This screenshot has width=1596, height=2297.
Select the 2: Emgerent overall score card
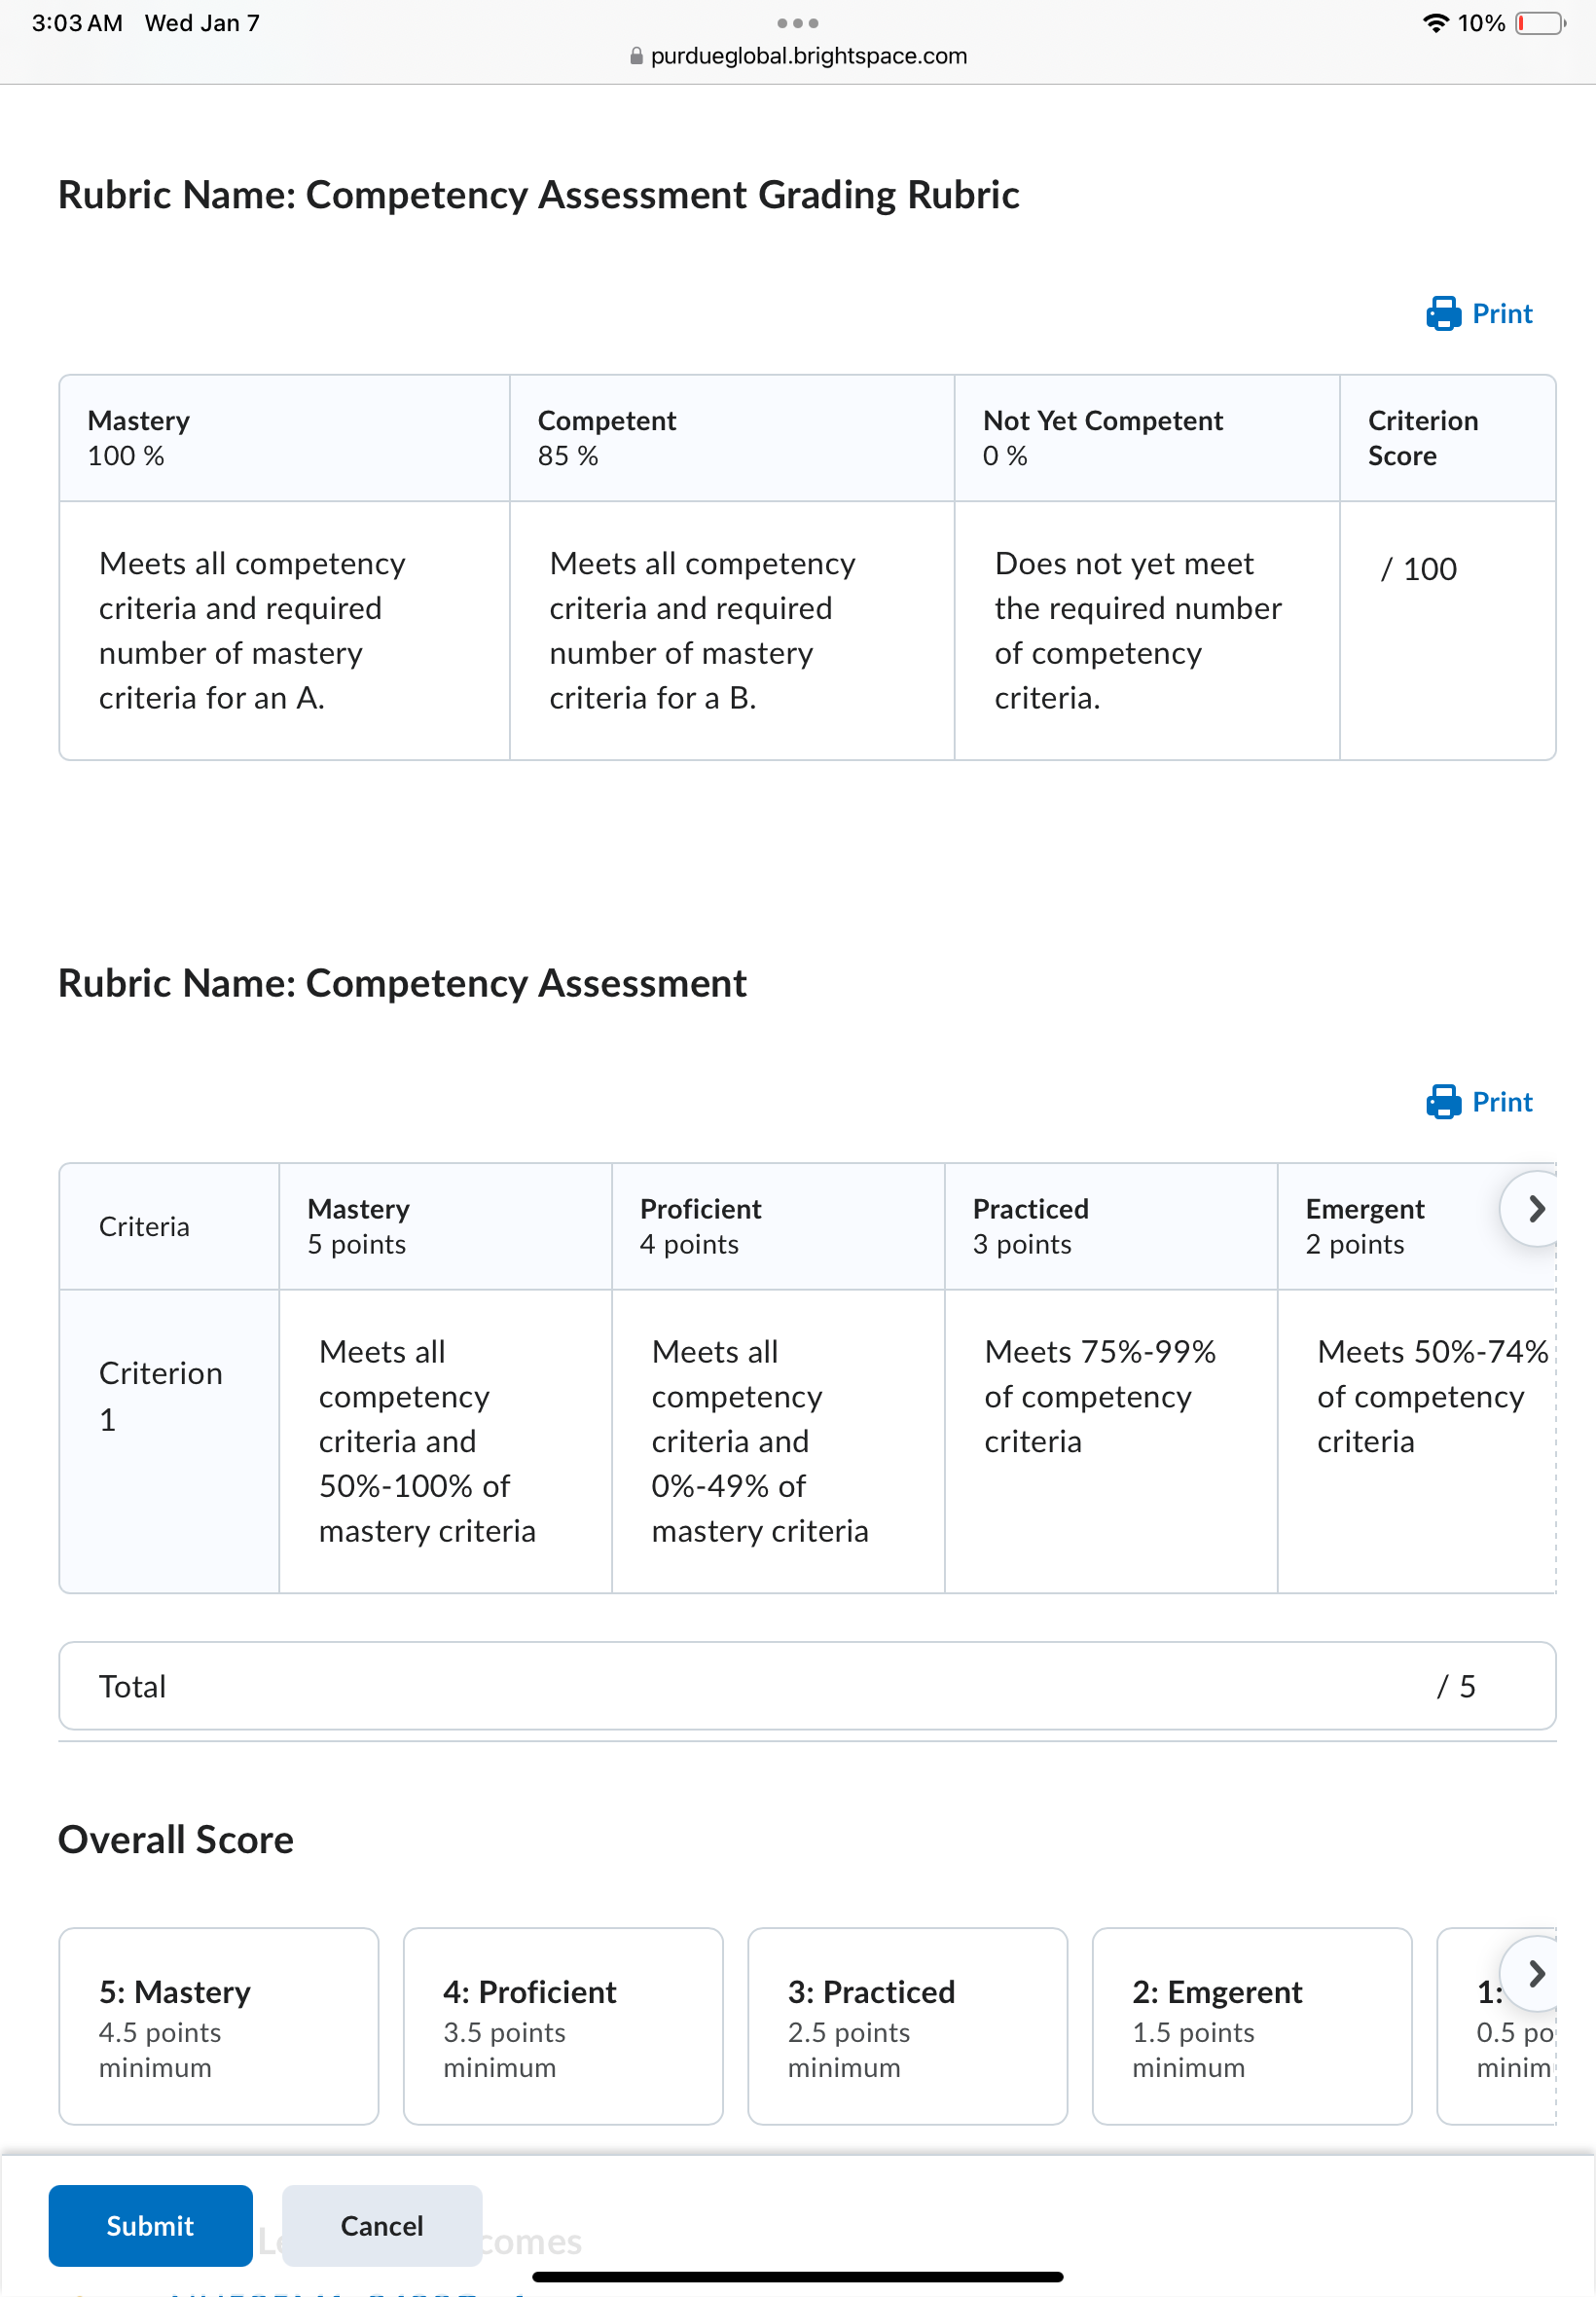(1252, 2026)
